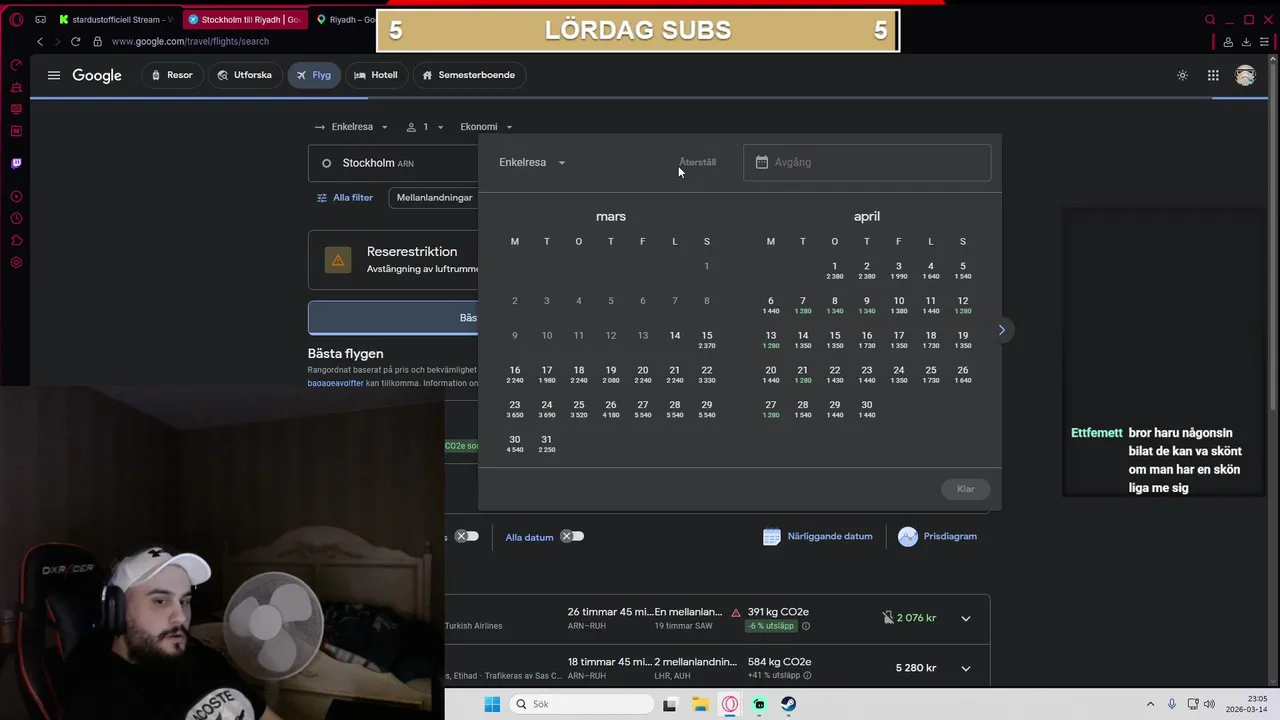Open the Ekonomi cabin class dropdown

[x=486, y=127]
